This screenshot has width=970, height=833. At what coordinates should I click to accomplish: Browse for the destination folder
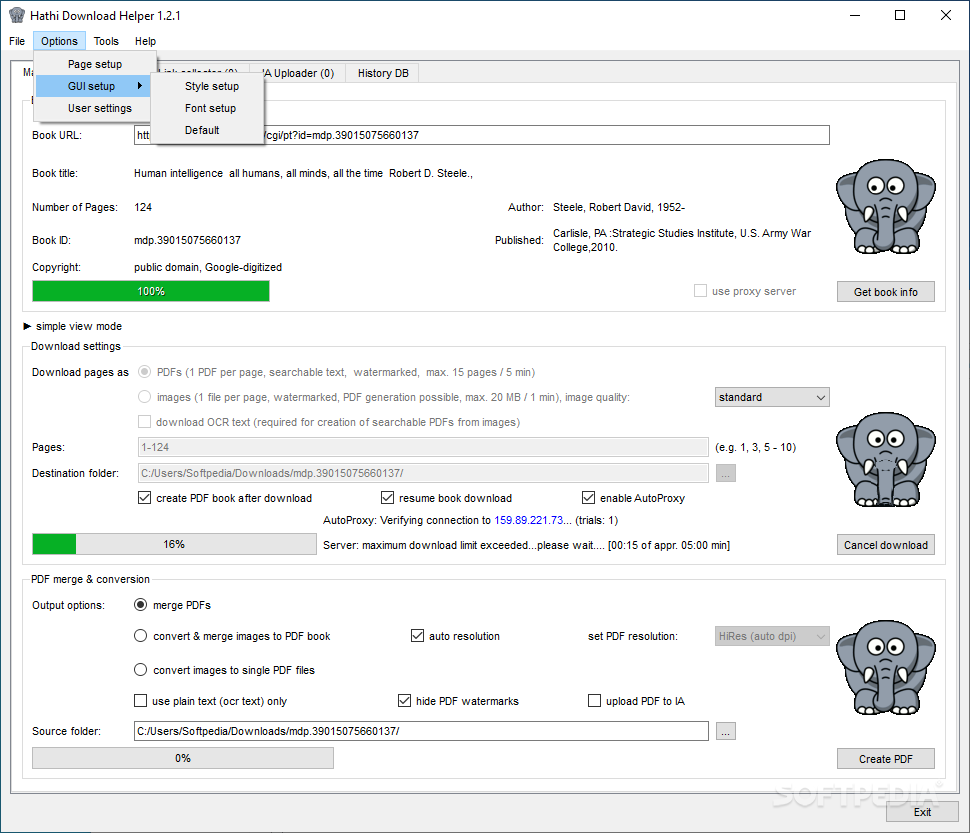click(726, 473)
